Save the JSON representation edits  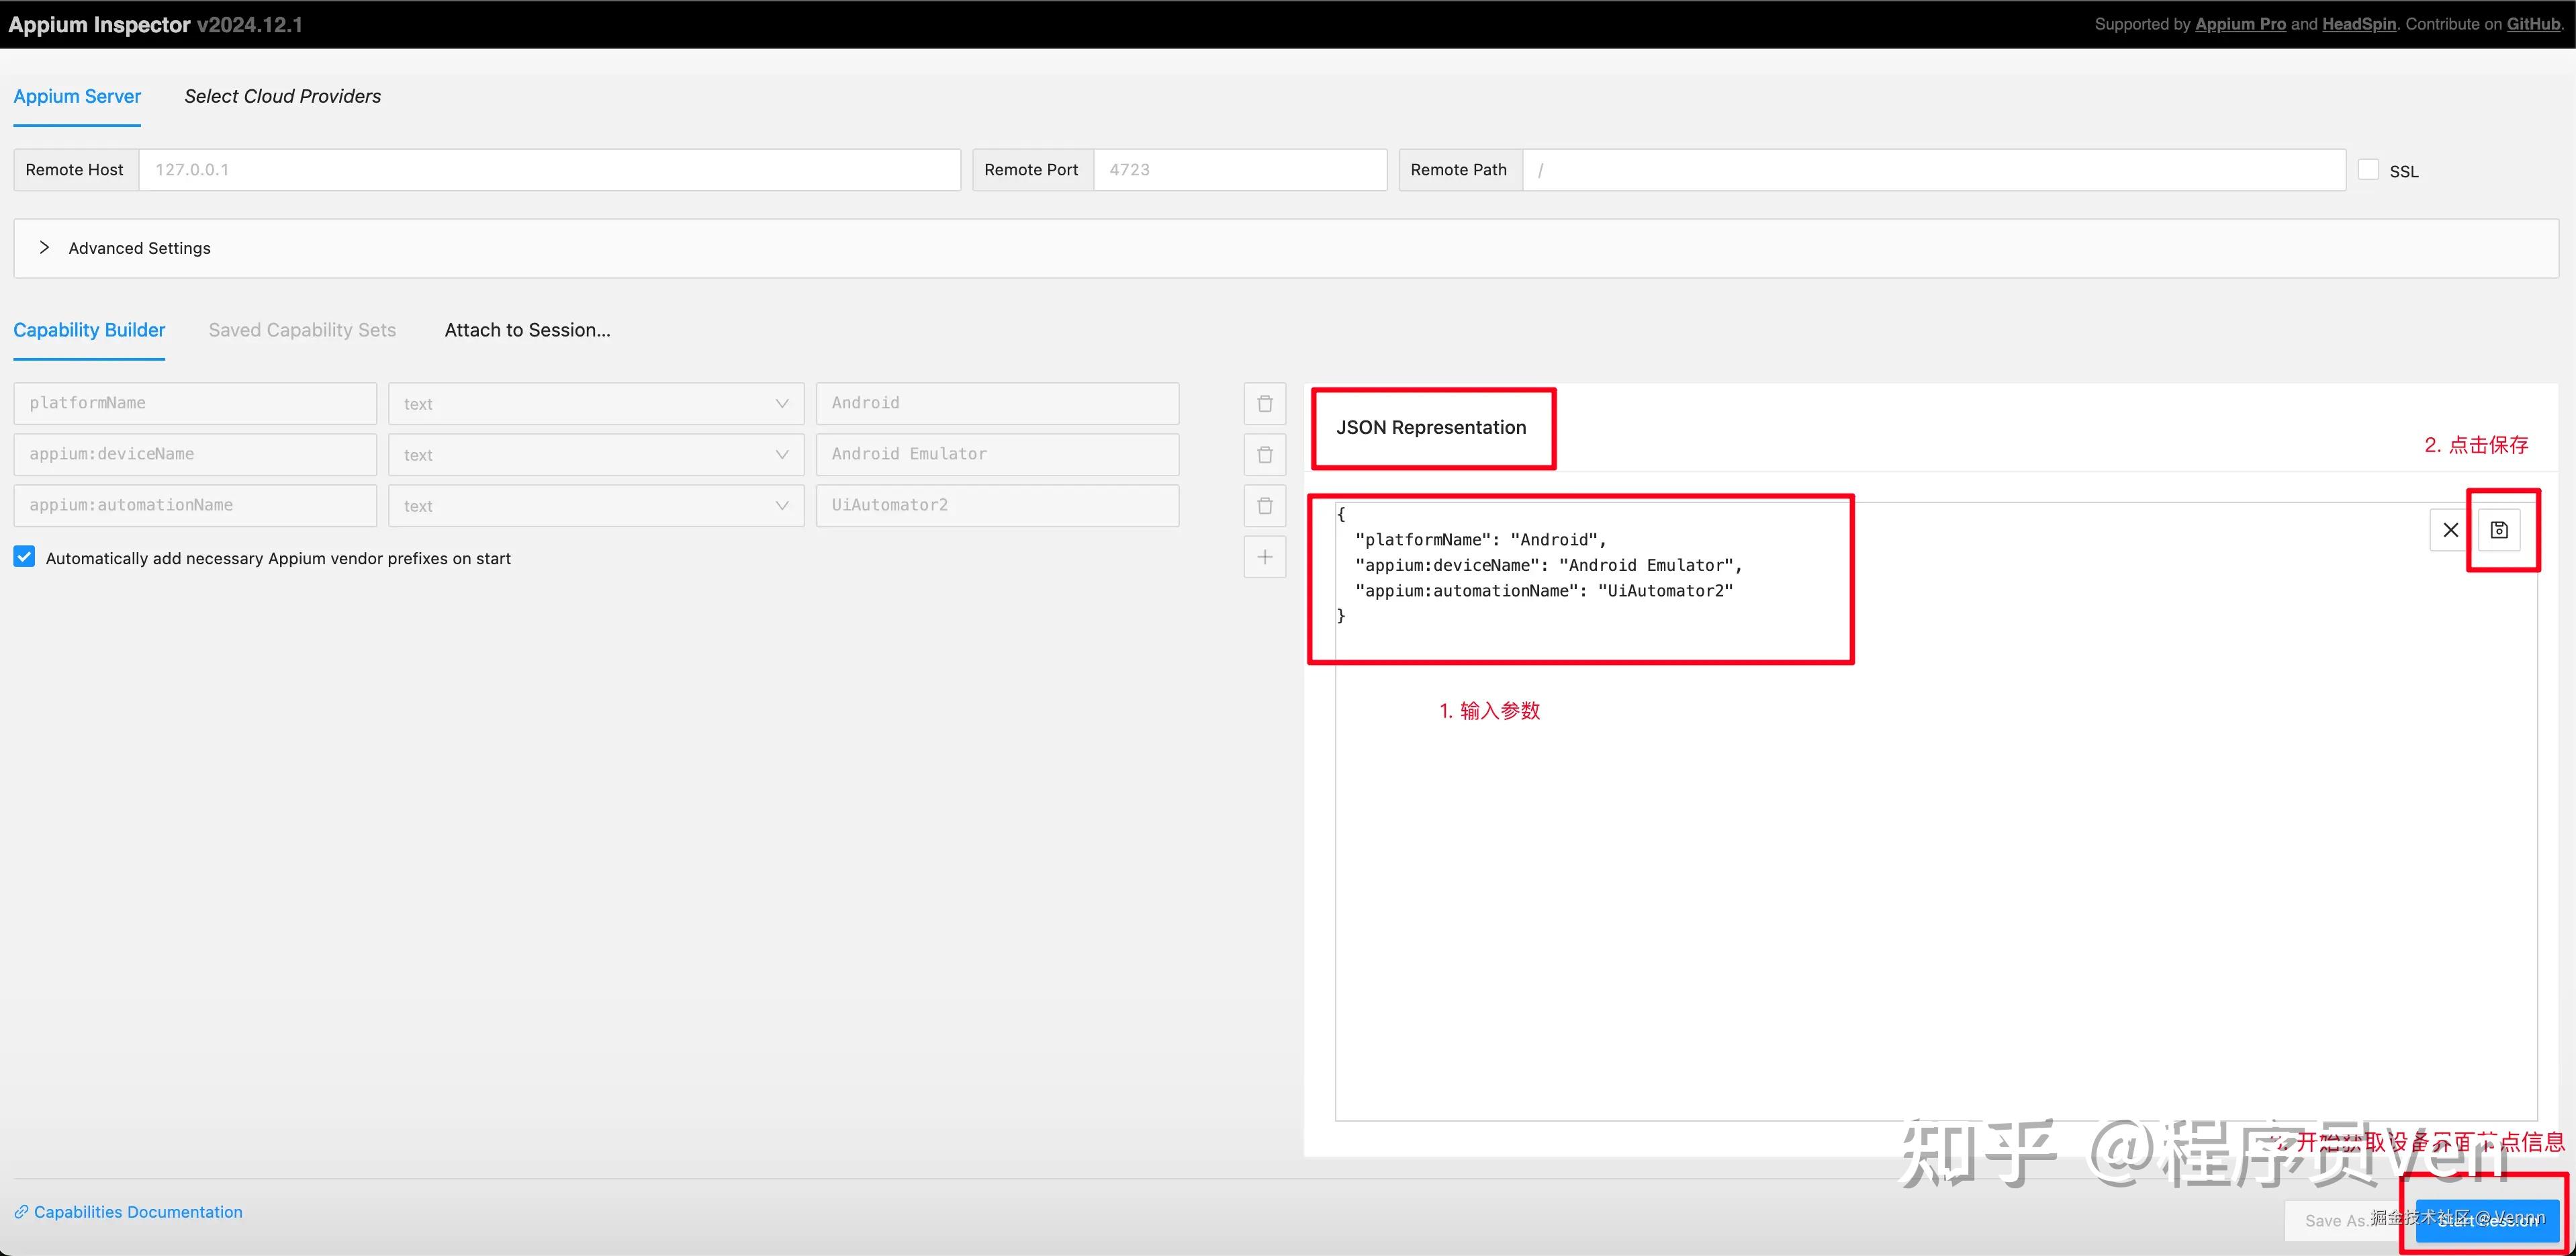[x=2499, y=530]
